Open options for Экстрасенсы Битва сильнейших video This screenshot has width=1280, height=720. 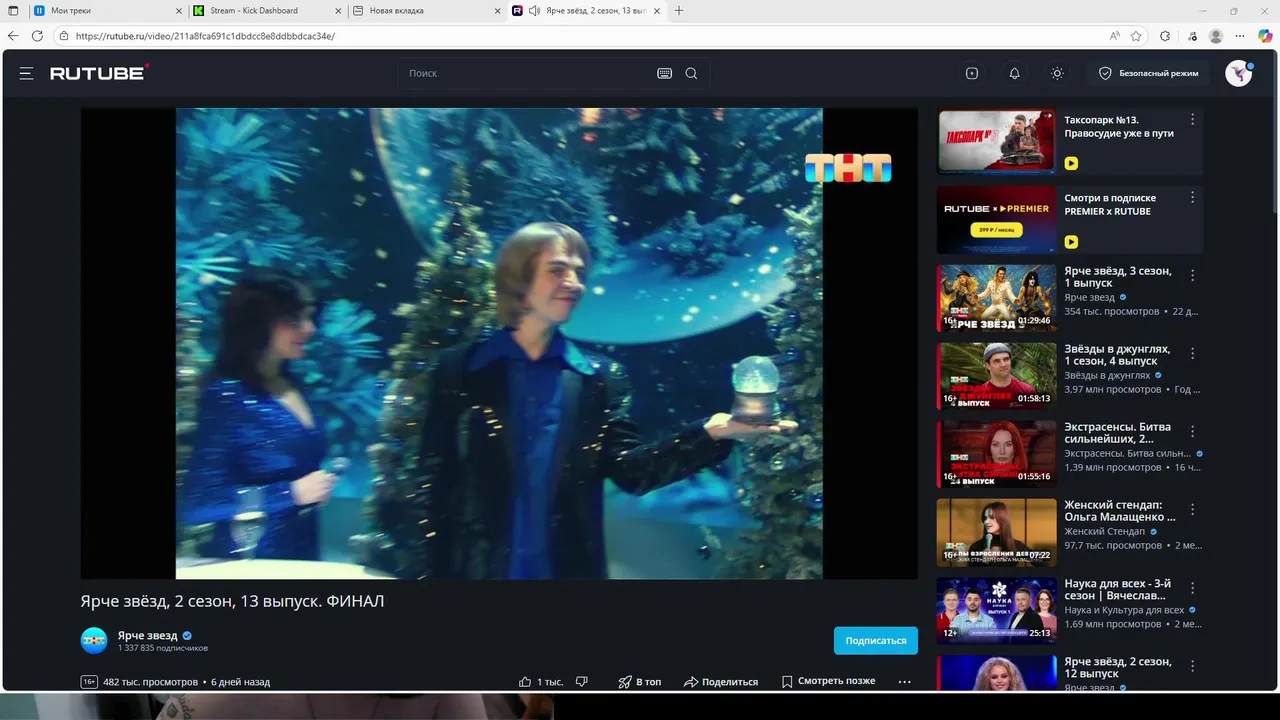pos(1192,432)
